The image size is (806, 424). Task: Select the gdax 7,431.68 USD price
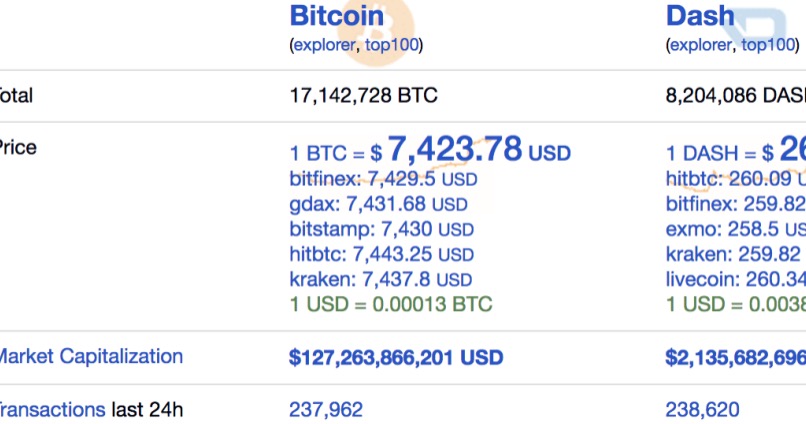pyautogui.click(x=378, y=204)
